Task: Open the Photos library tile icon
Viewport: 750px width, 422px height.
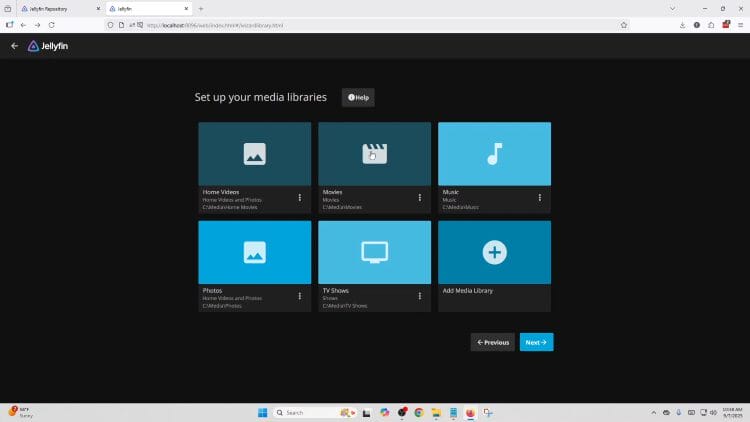Action: [x=254, y=252]
